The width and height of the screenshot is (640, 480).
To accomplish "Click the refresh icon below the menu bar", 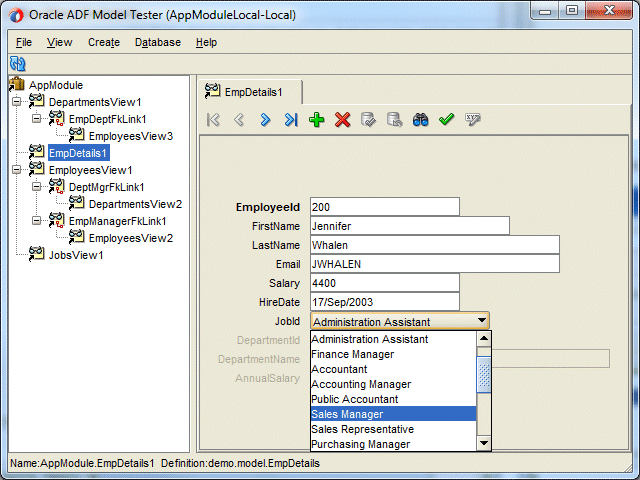I will [x=18, y=64].
